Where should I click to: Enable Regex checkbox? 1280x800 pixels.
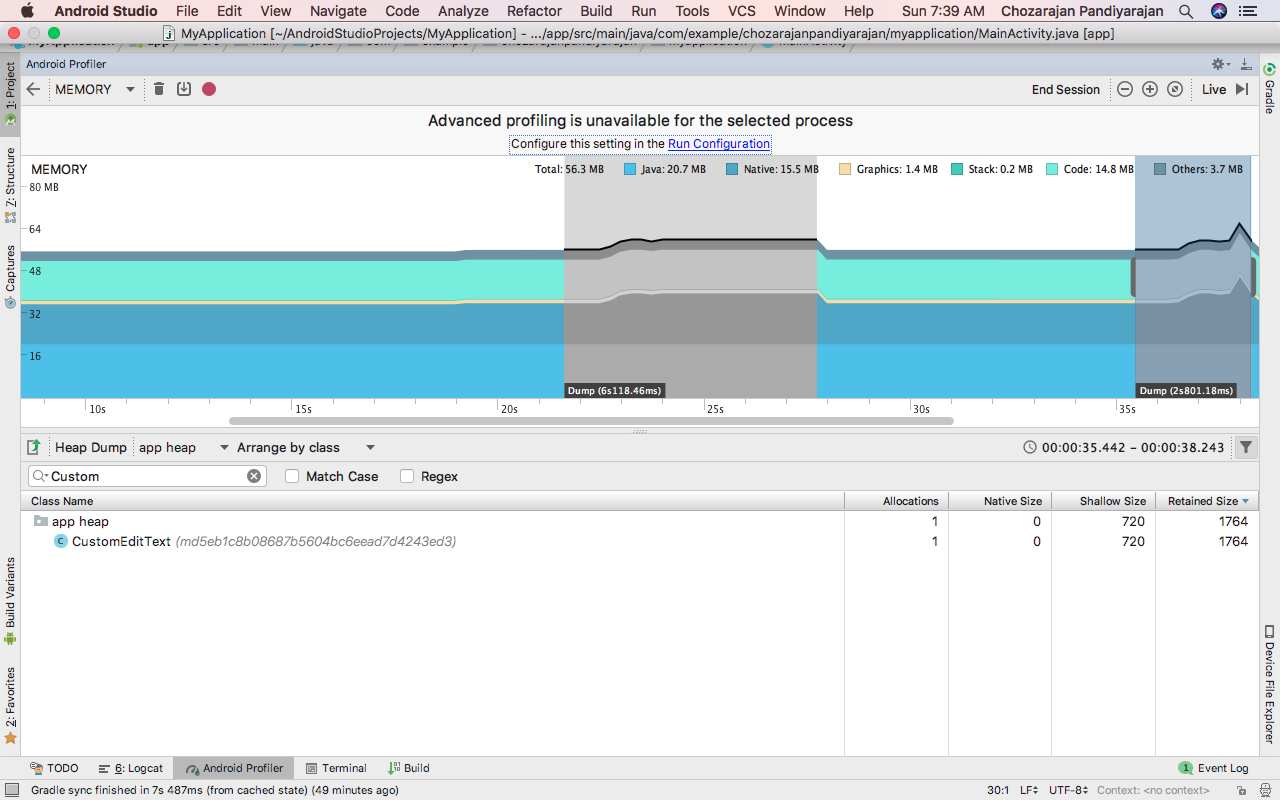pos(407,476)
